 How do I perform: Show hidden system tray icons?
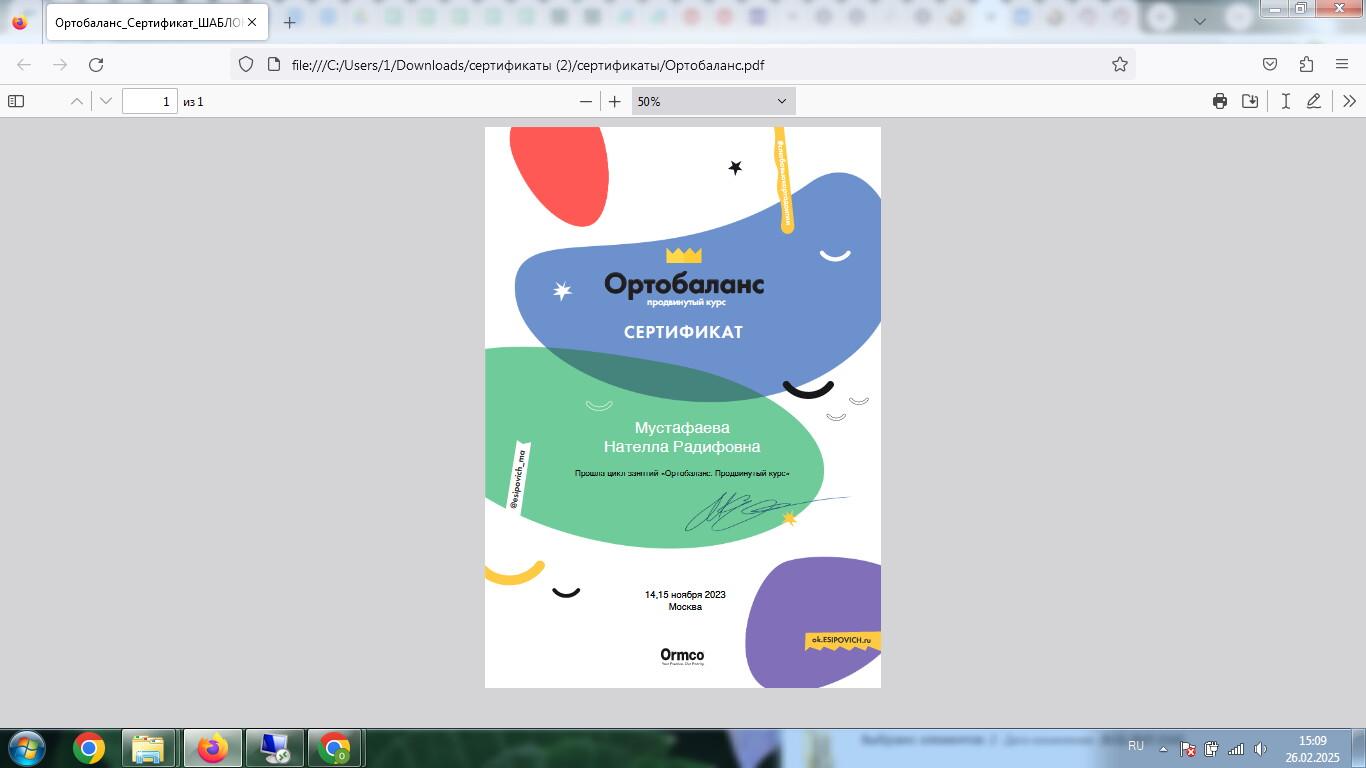1163,748
